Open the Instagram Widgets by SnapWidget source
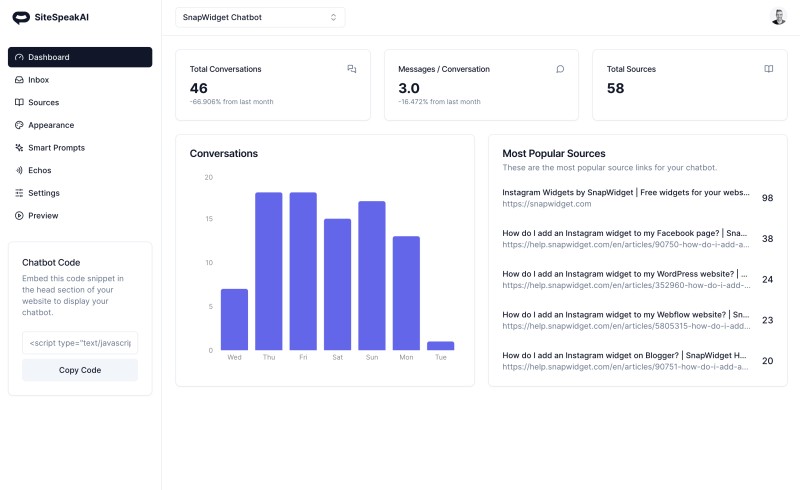 coord(626,192)
